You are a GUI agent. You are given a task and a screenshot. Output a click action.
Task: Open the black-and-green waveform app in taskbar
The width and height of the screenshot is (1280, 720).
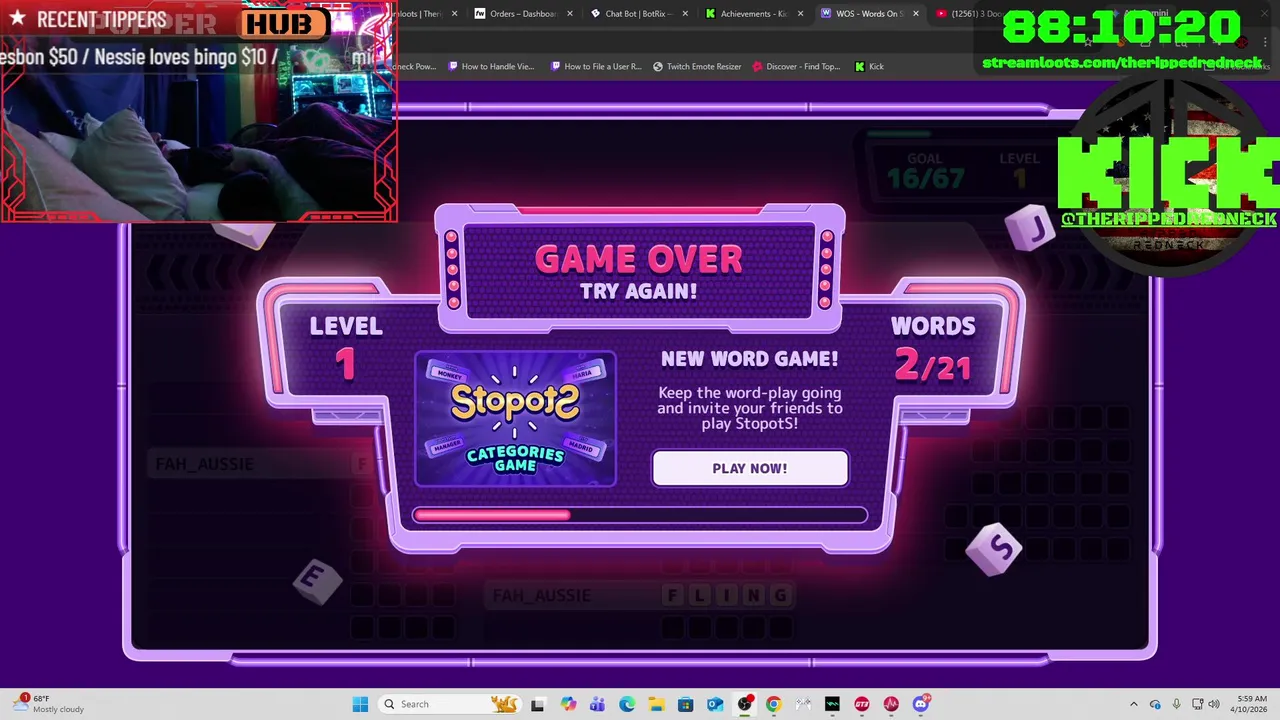832,704
